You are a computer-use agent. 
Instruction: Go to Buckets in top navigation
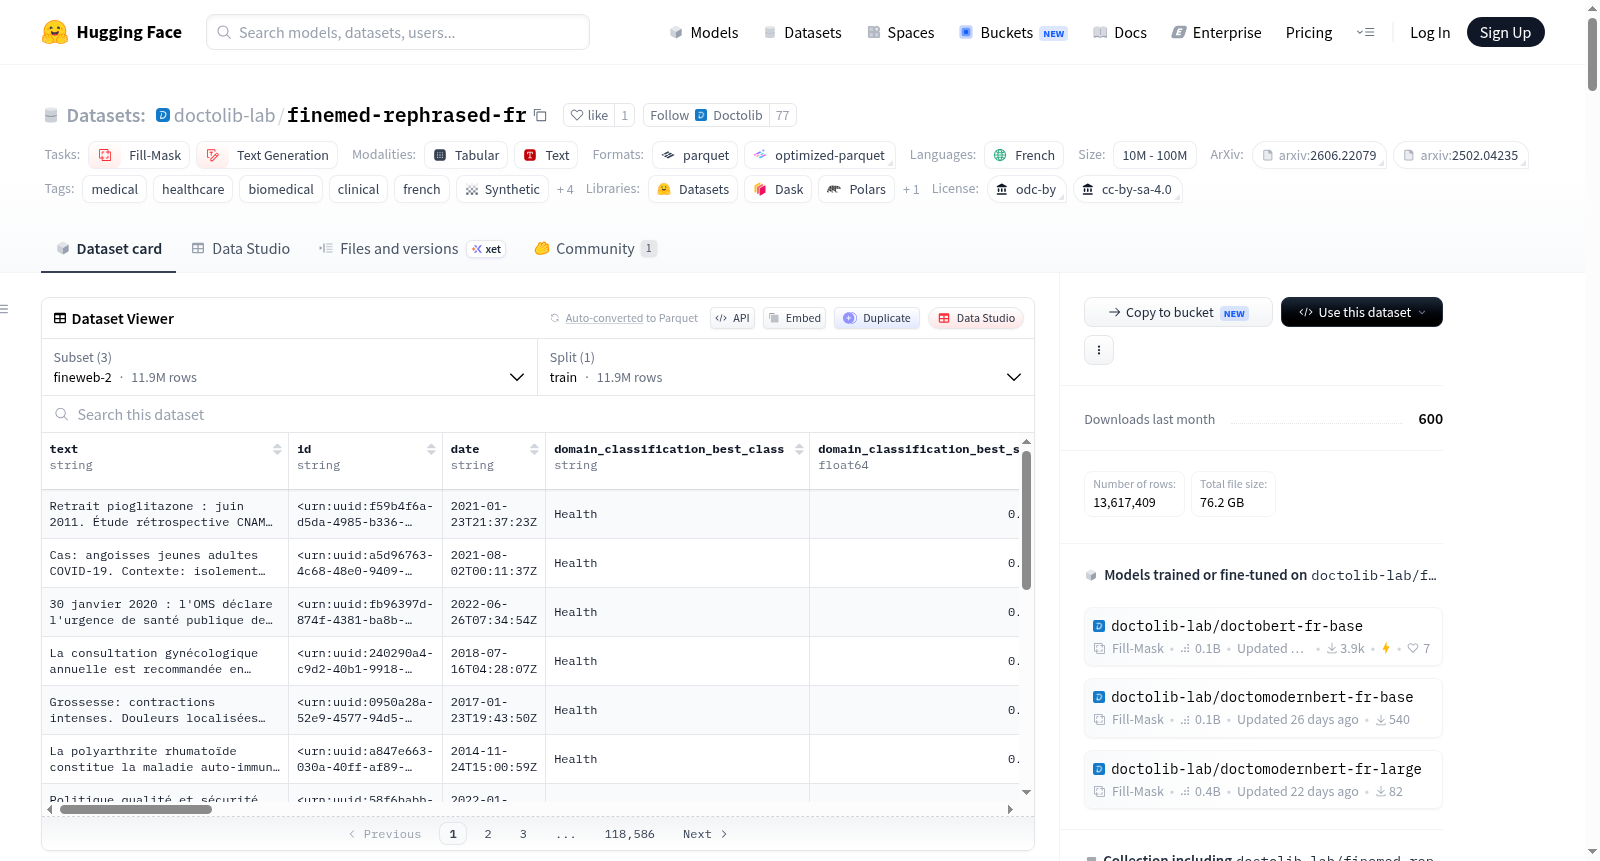pyautogui.click(x=1013, y=32)
